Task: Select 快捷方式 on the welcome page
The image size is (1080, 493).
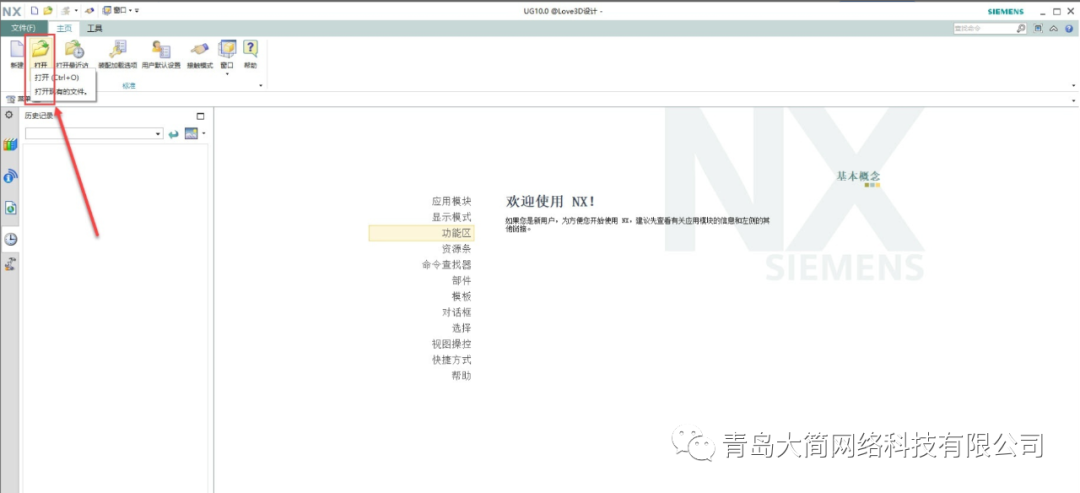Action: (x=452, y=359)
